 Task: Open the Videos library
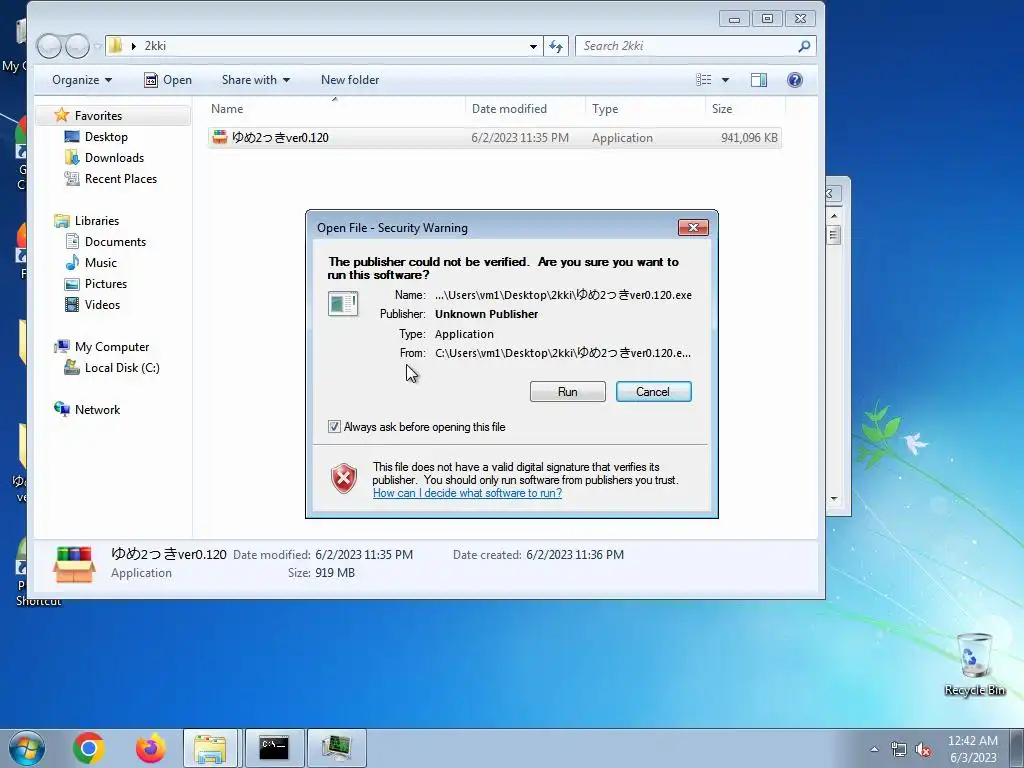[102, 304]
